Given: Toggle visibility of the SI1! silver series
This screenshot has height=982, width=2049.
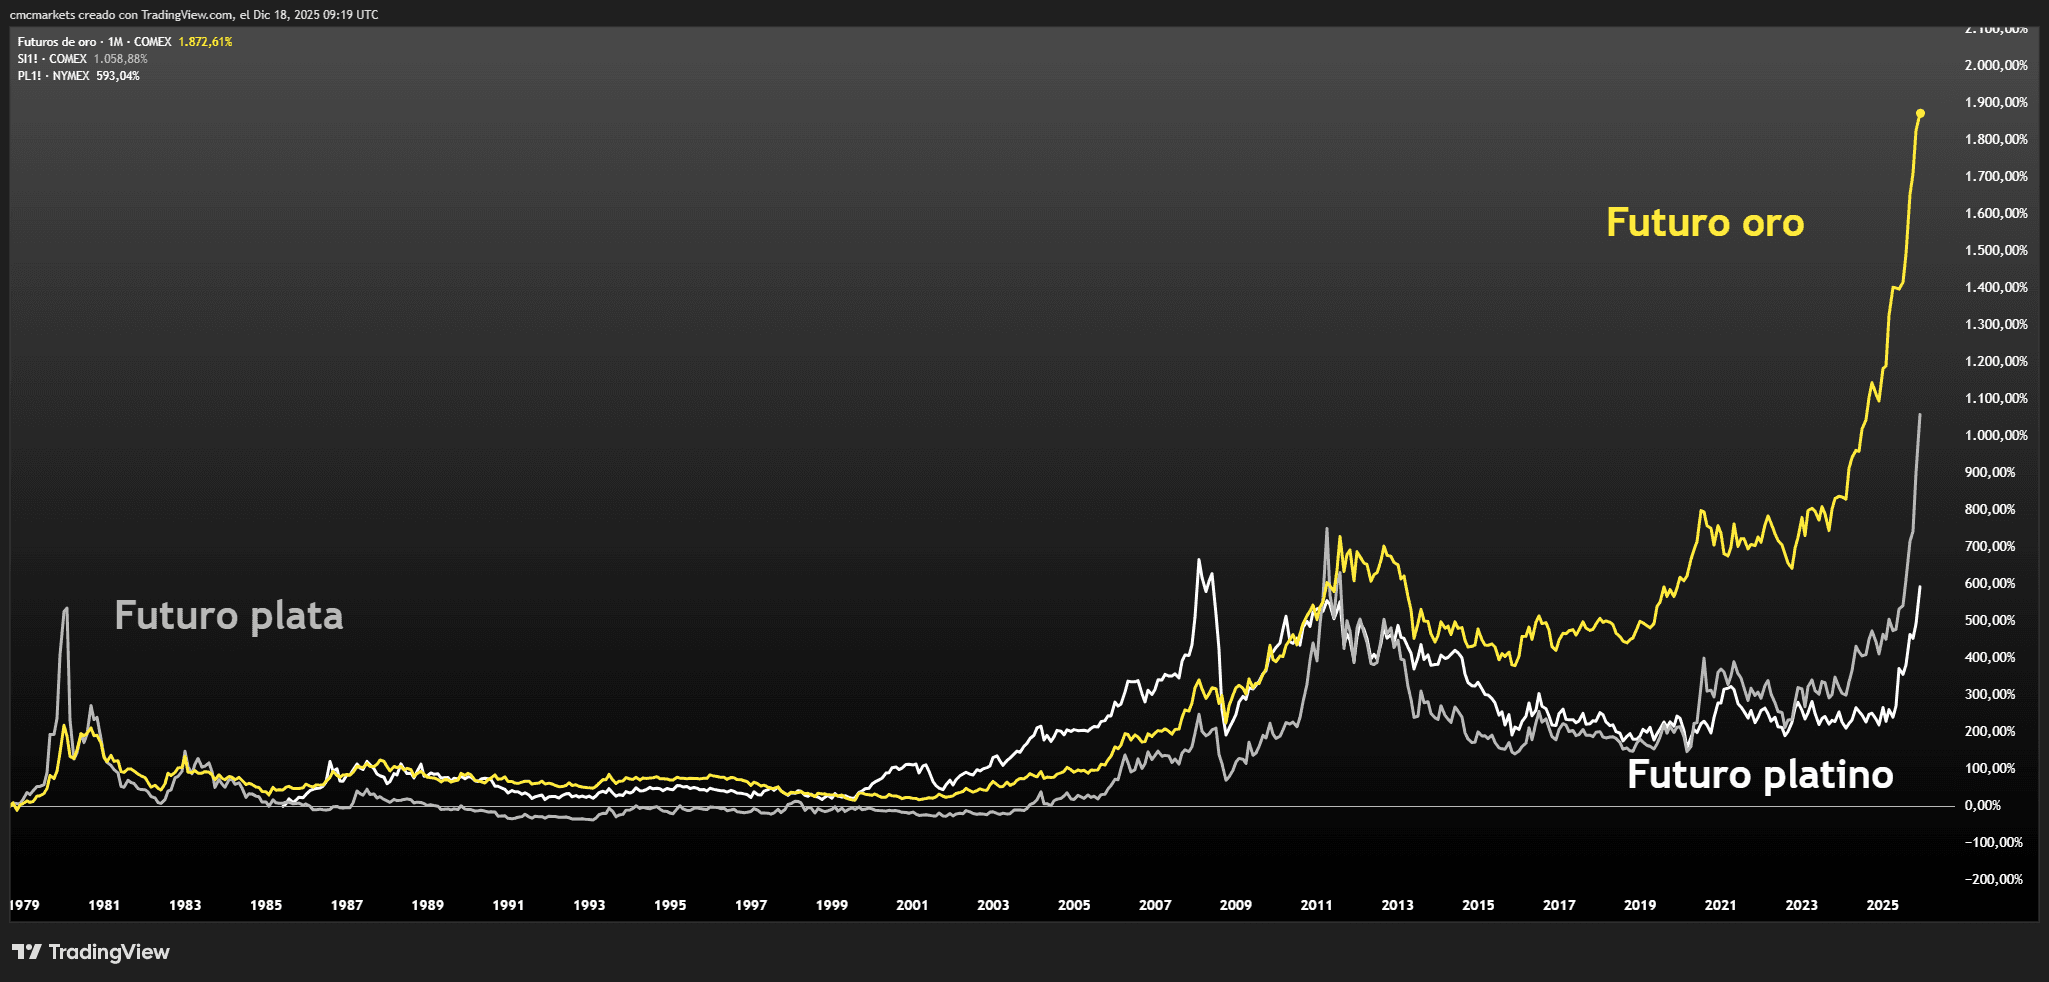Looking at the screenshot, I should 28,60.
